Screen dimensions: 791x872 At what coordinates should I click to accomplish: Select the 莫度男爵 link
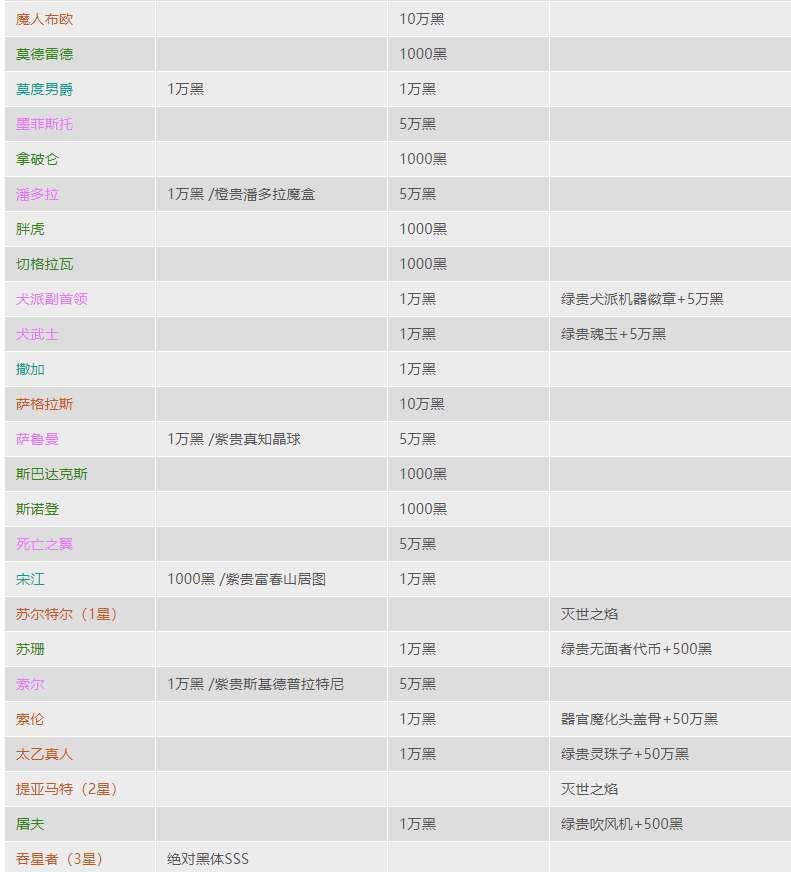point(45,89)
